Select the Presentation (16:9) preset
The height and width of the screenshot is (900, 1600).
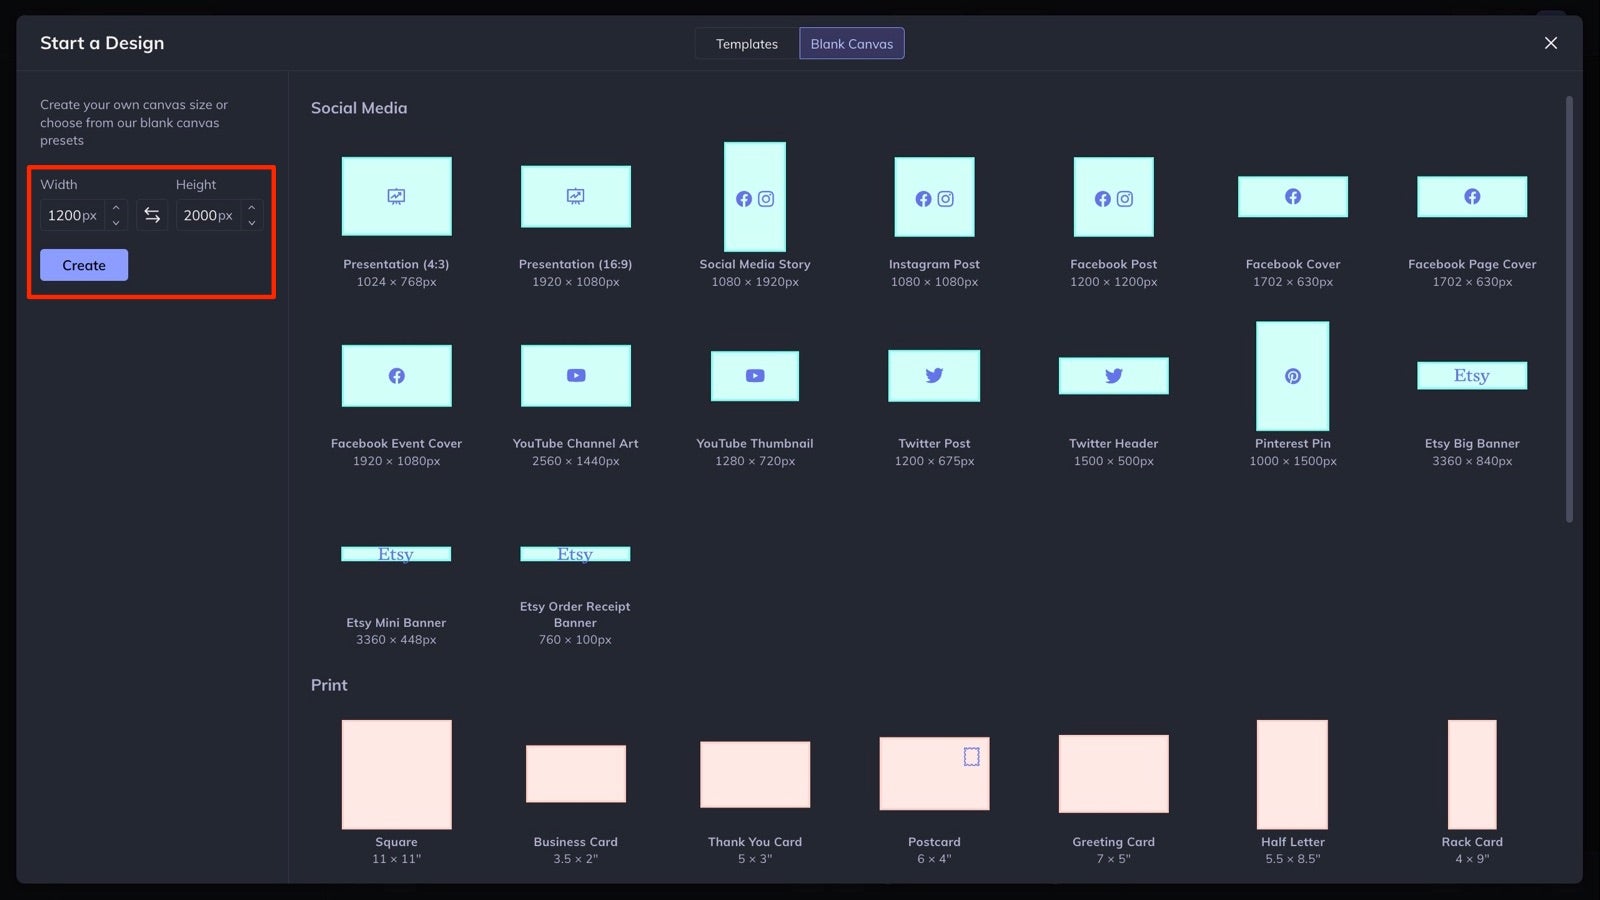tap(575, 197)
